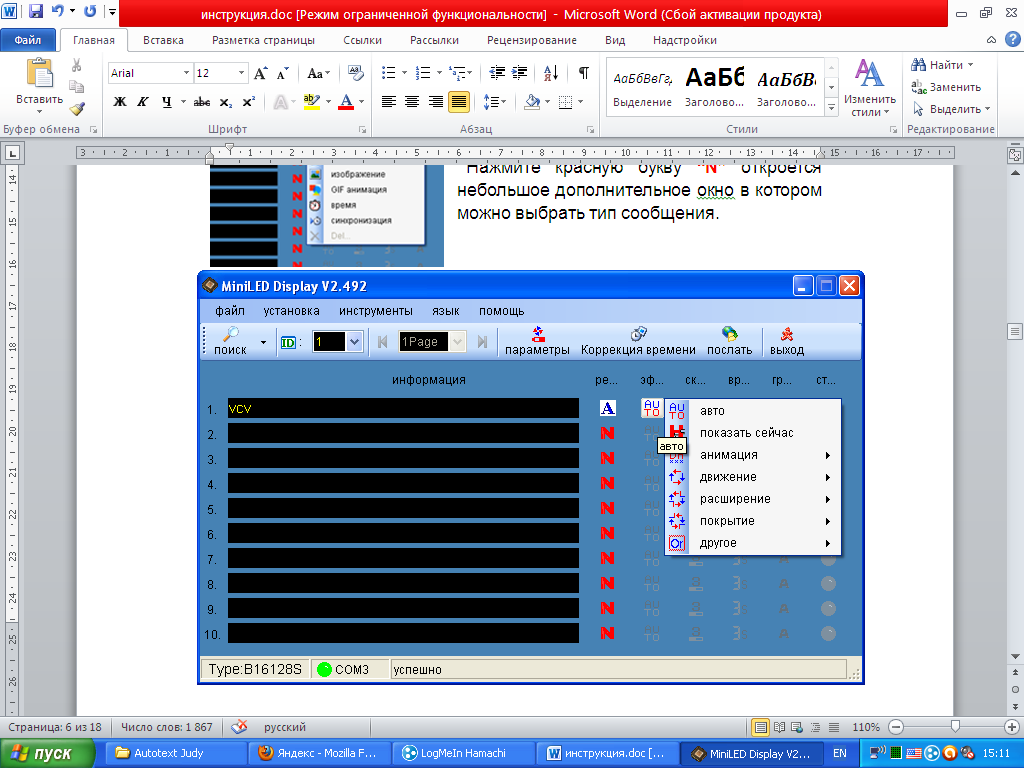The height and width of the screenshot is (768, 1024).
Task: Click the Undo arrow in quick access toolbar
Action: pos(58,11)
